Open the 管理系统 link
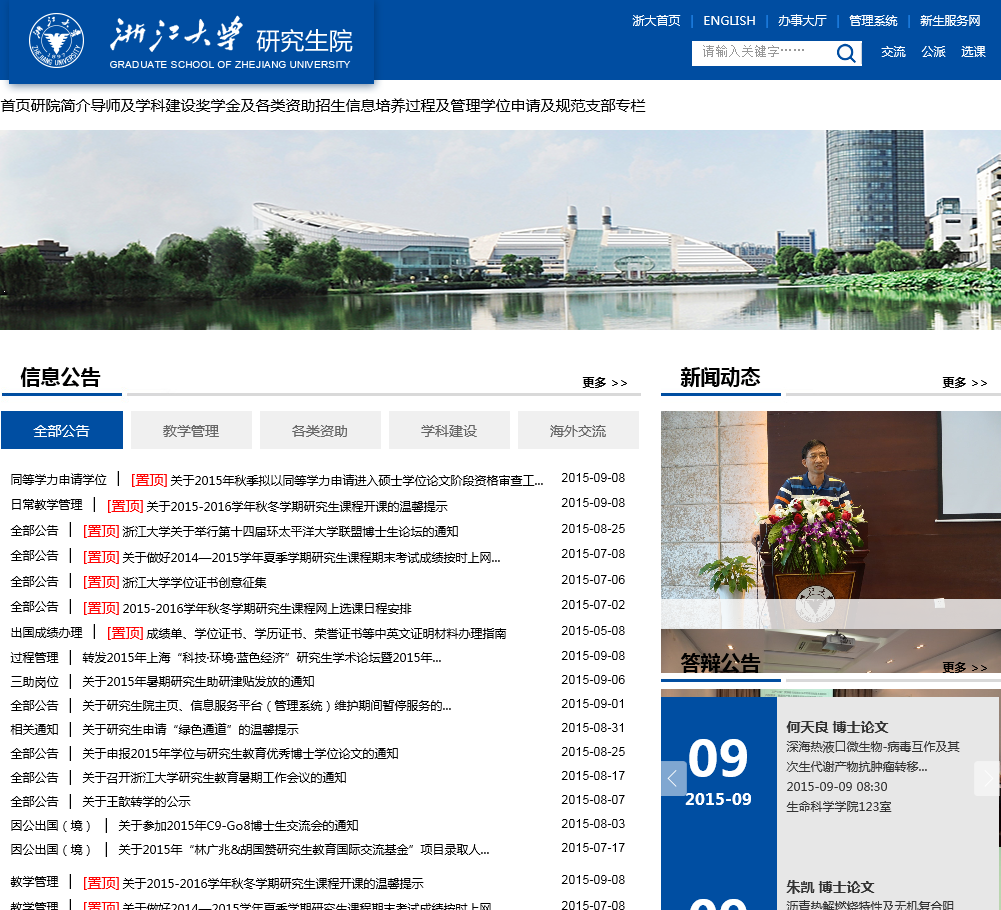 coord(873,20)
